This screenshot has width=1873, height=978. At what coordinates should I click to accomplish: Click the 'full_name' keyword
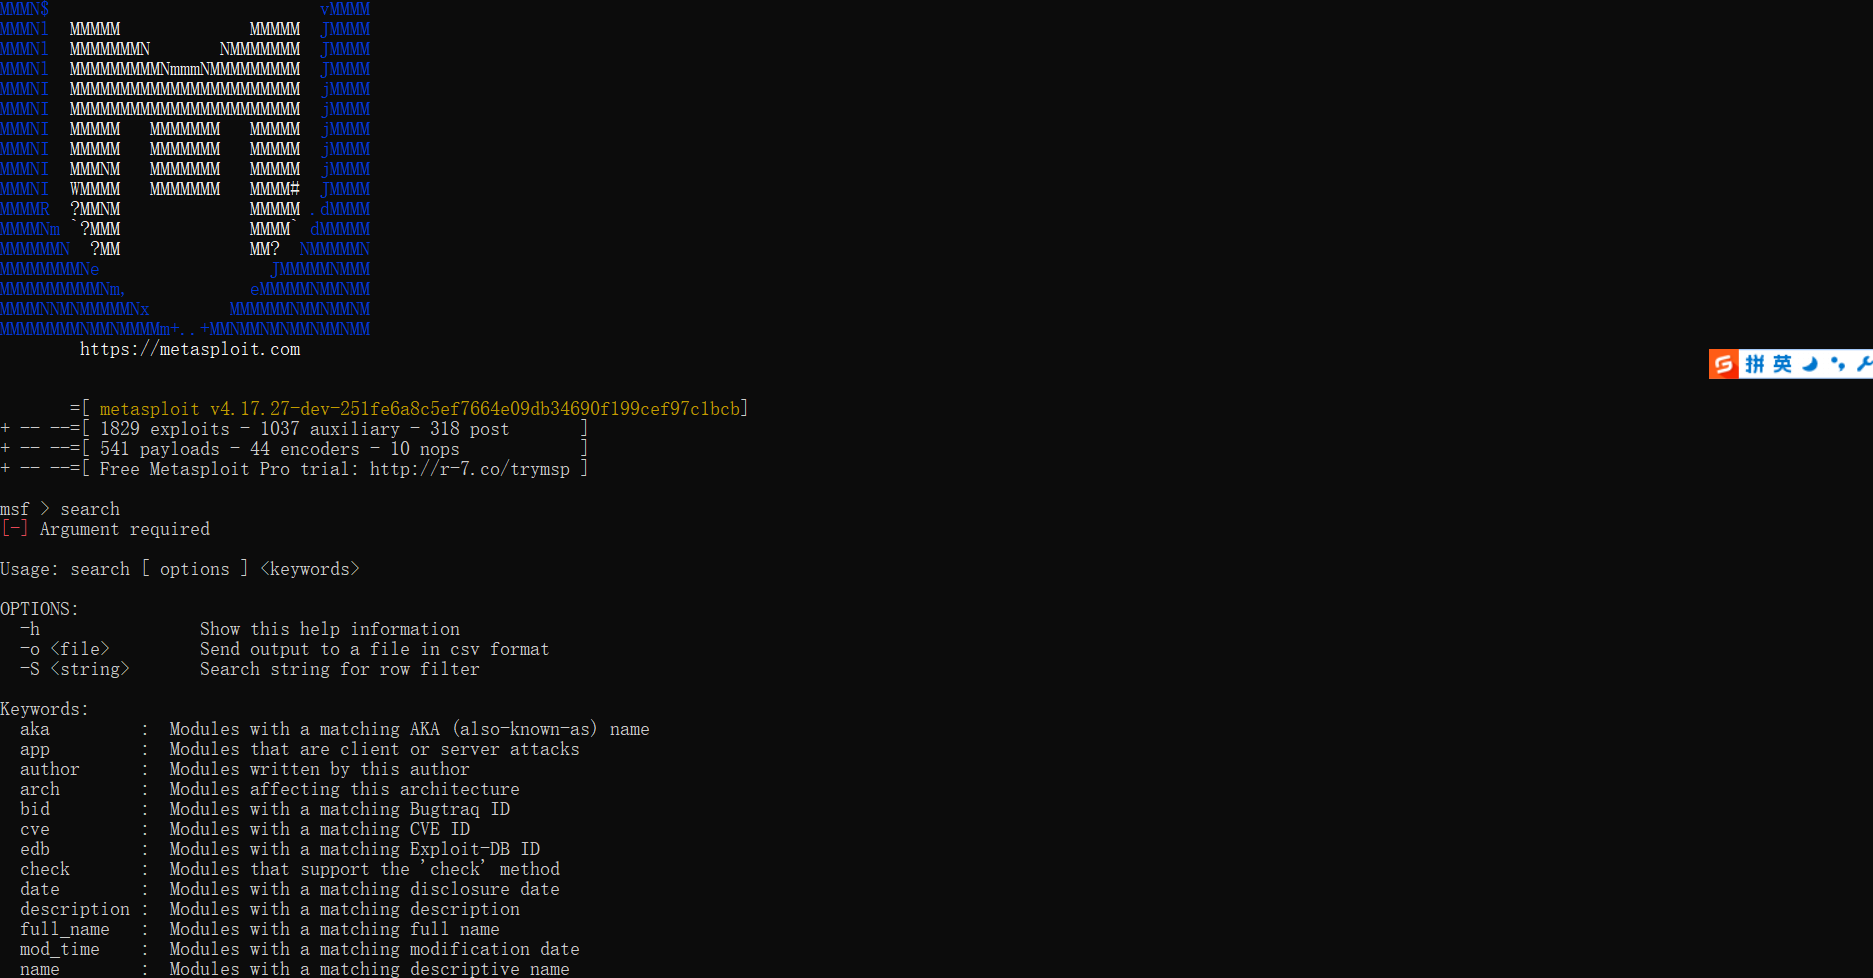tap(65, 929)
